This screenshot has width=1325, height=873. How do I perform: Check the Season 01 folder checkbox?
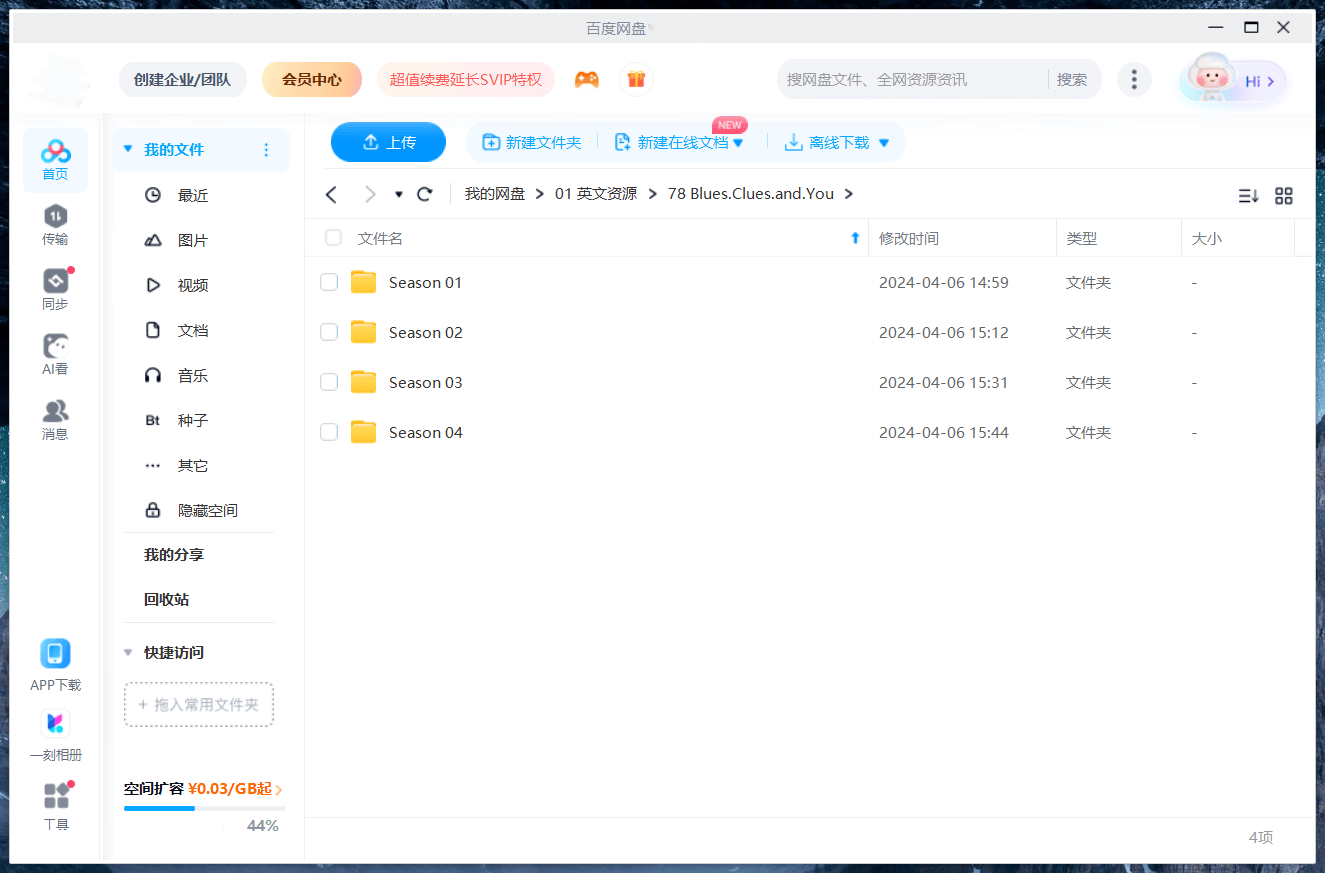[x=329, y=283]
